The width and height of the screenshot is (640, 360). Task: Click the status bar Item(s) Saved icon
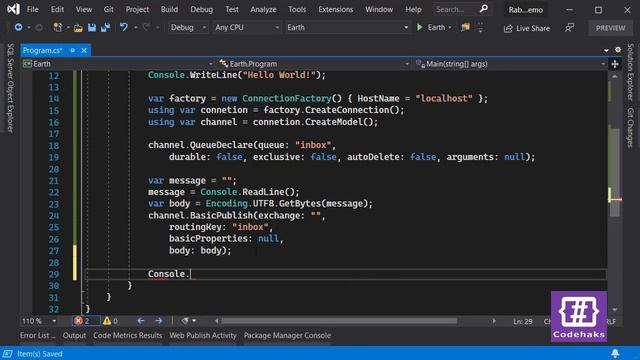(8, 354)
